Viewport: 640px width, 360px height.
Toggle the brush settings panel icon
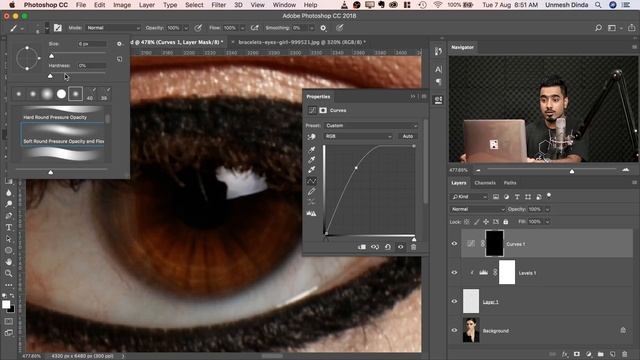click(x=58, y=28)
